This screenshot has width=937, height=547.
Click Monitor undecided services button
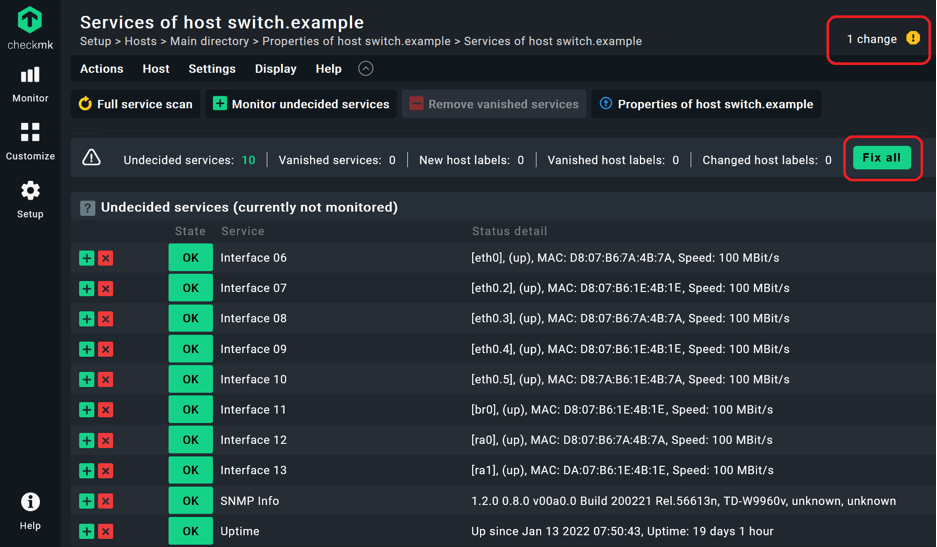301,104
